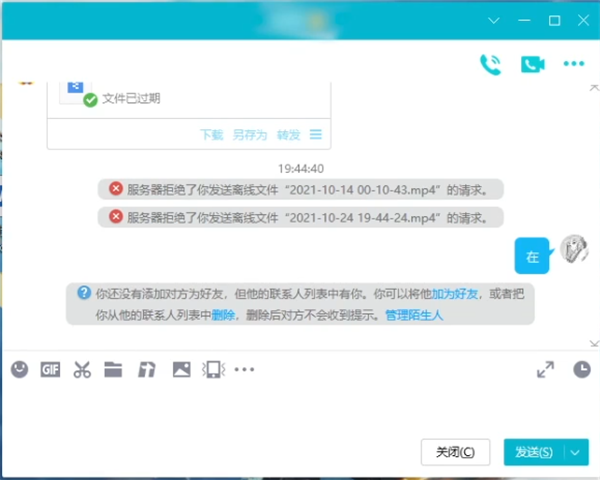Open the emoji picker
This screenshot has width=600, height=480.
[x=19, y=369]
